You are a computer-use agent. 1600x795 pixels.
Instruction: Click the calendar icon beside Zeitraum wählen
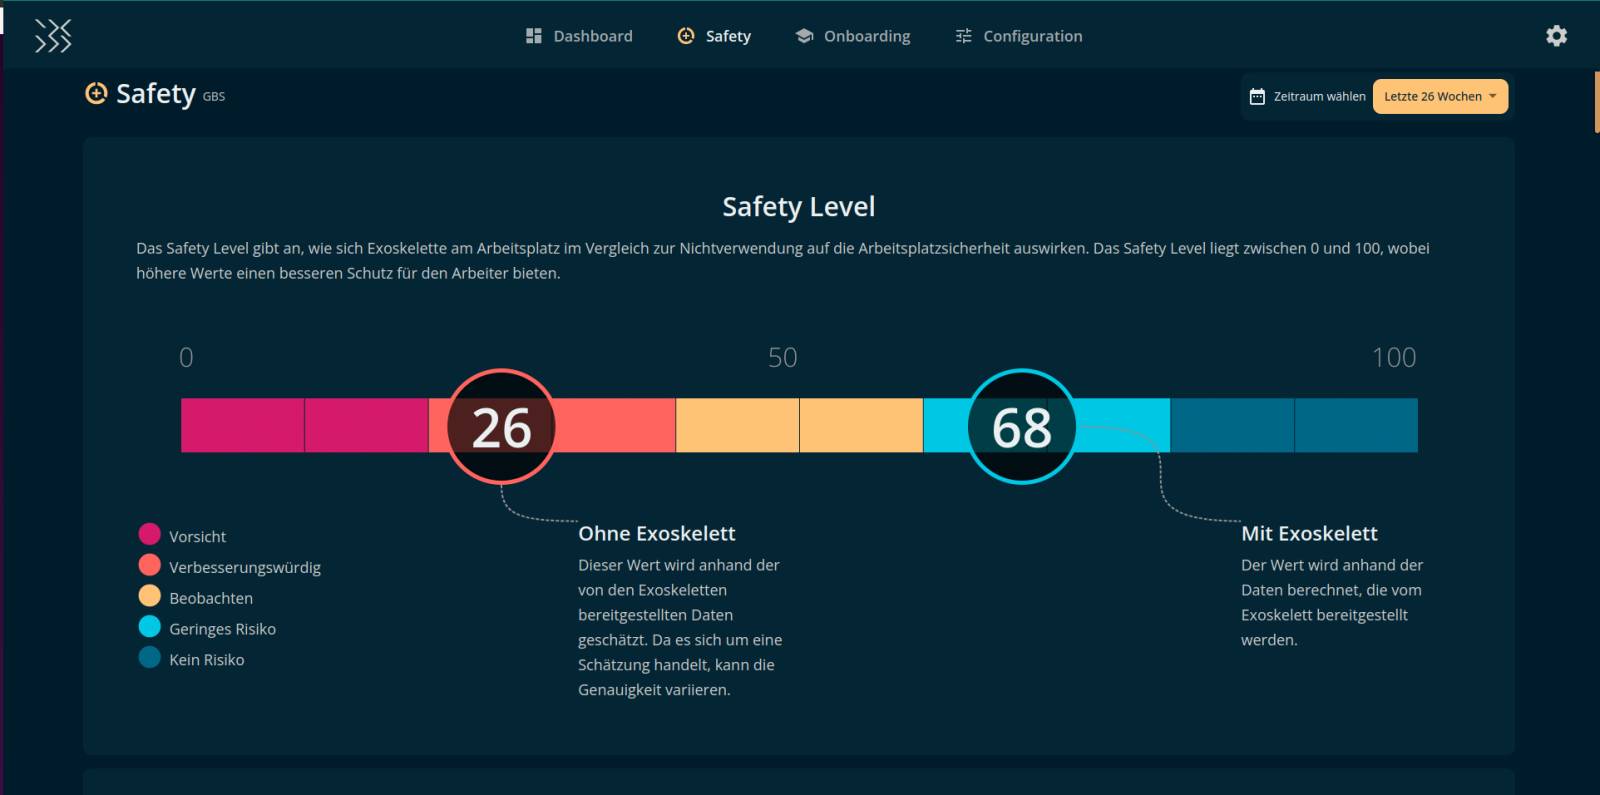point(1257,97)
